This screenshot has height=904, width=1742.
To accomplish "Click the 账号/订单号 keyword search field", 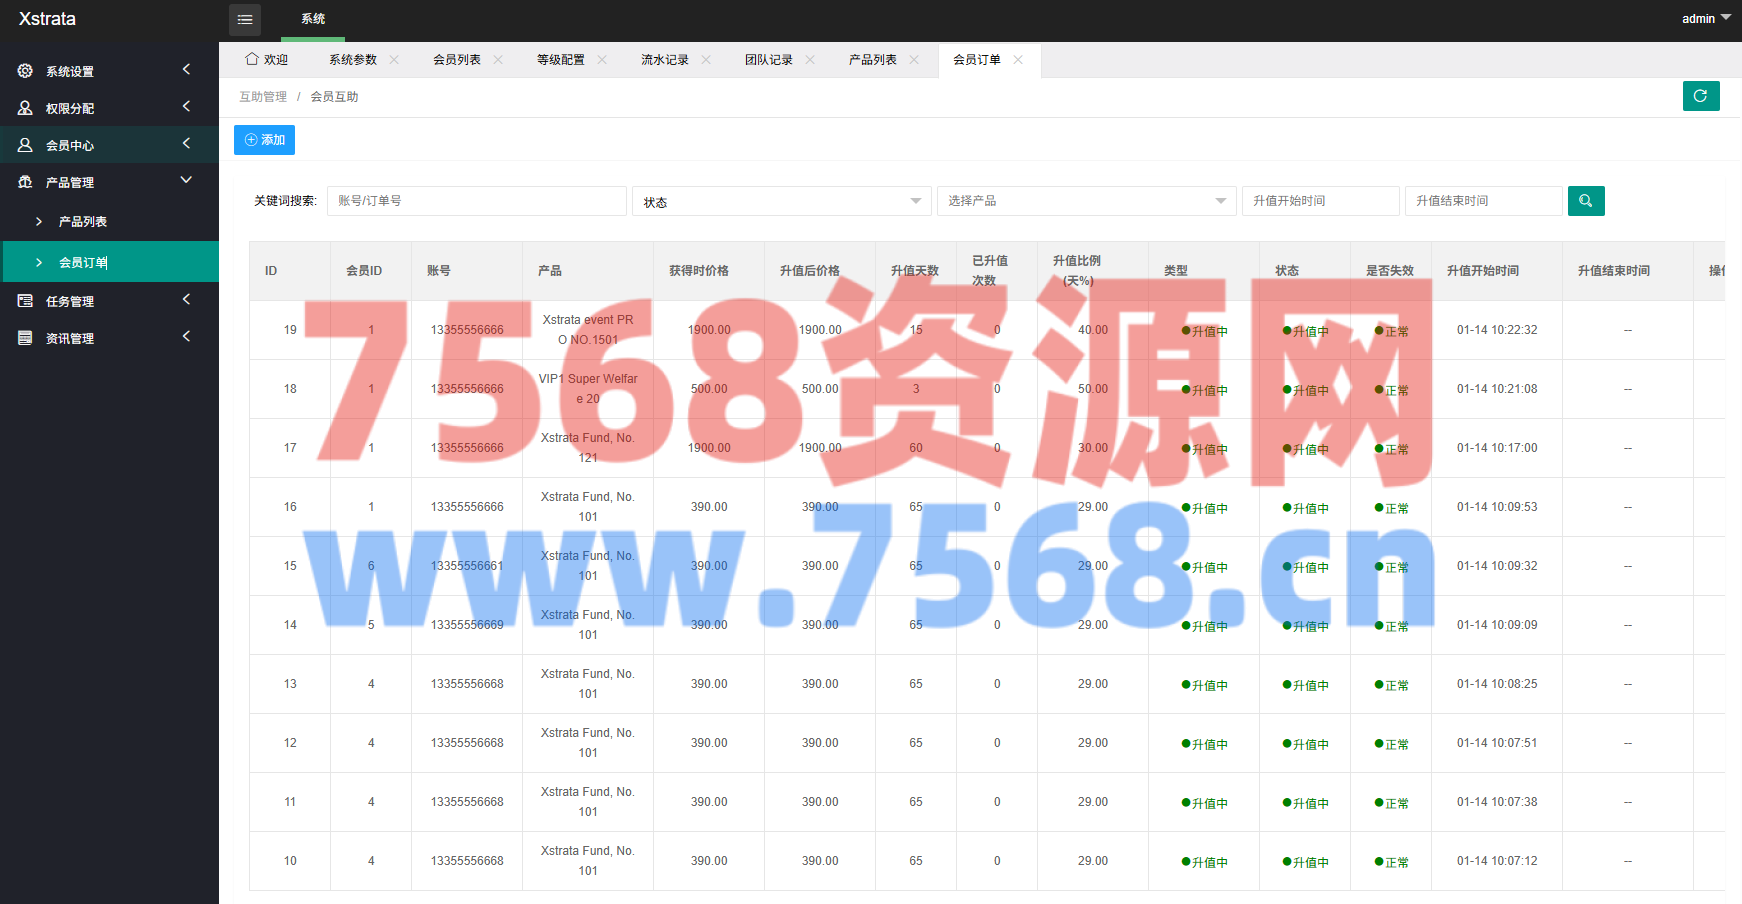I will tap(476, 201).
